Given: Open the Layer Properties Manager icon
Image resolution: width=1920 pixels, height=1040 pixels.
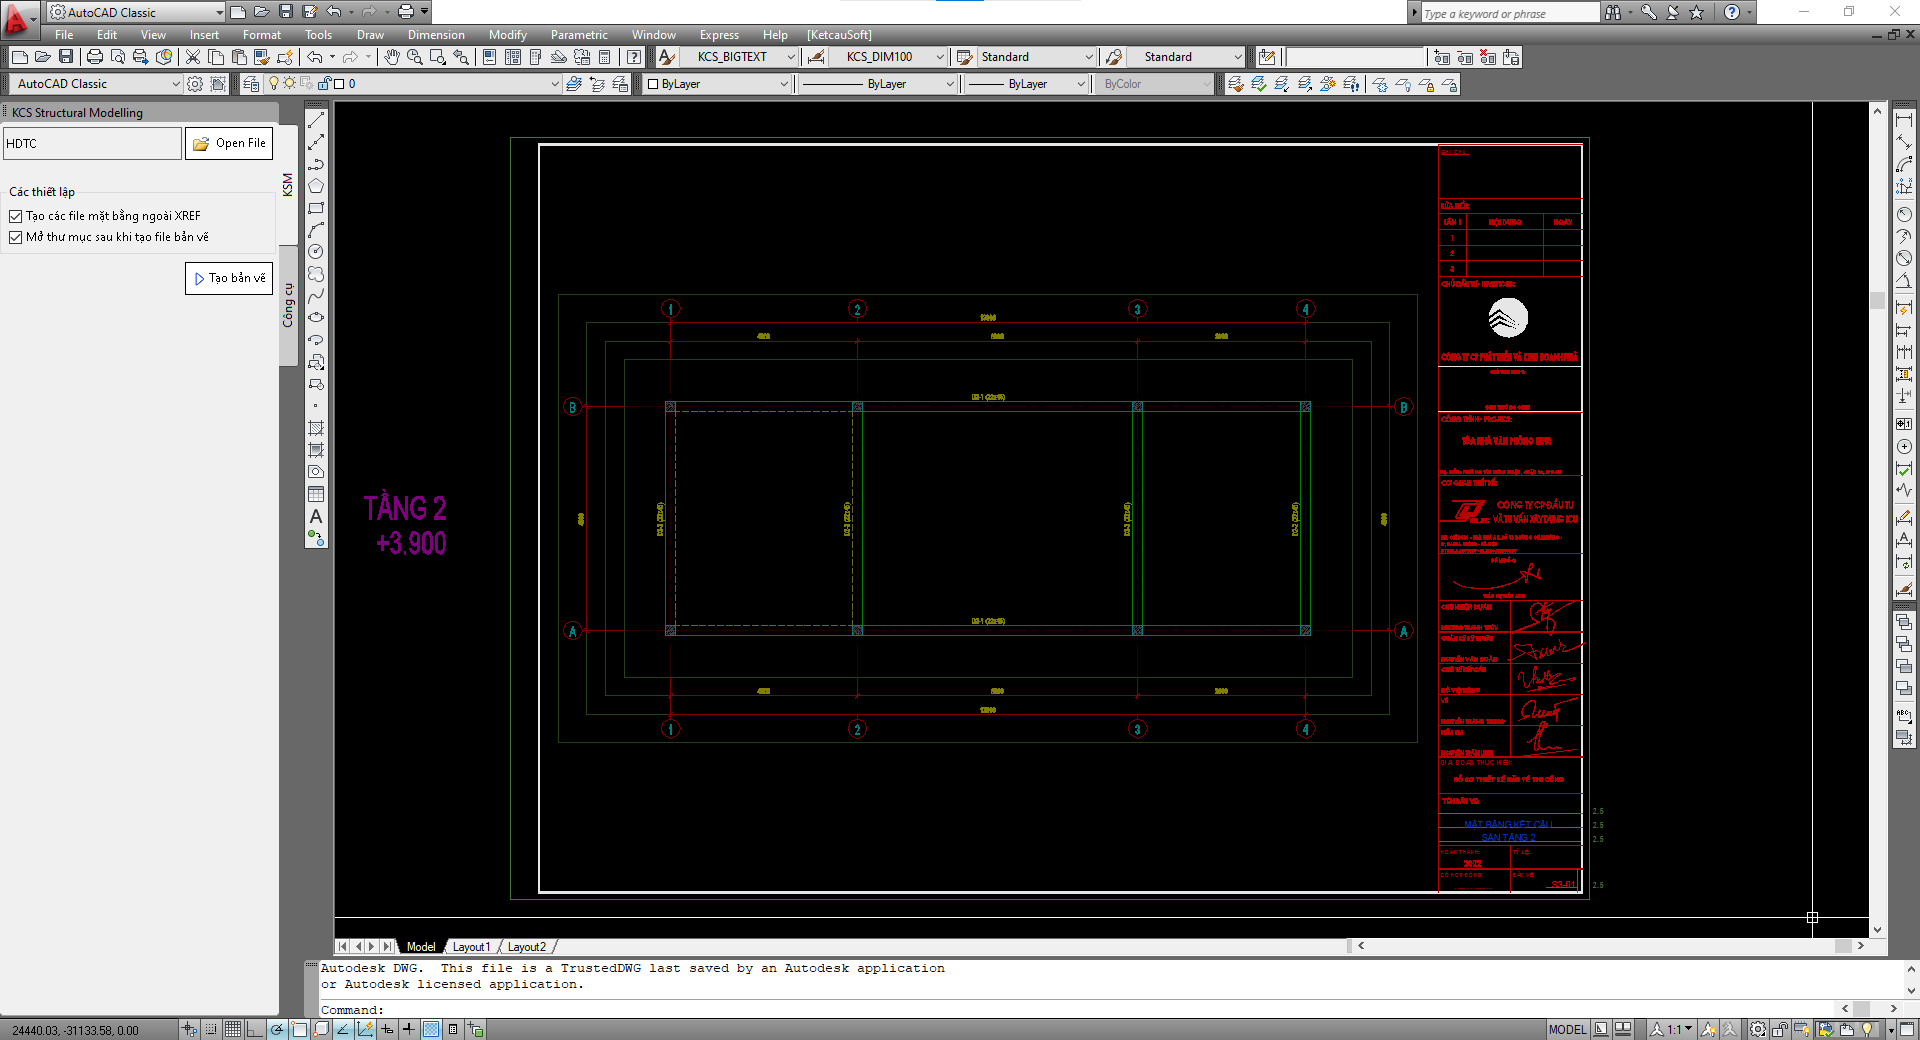Looking at the screenshot, I should [x=252, y=84].
